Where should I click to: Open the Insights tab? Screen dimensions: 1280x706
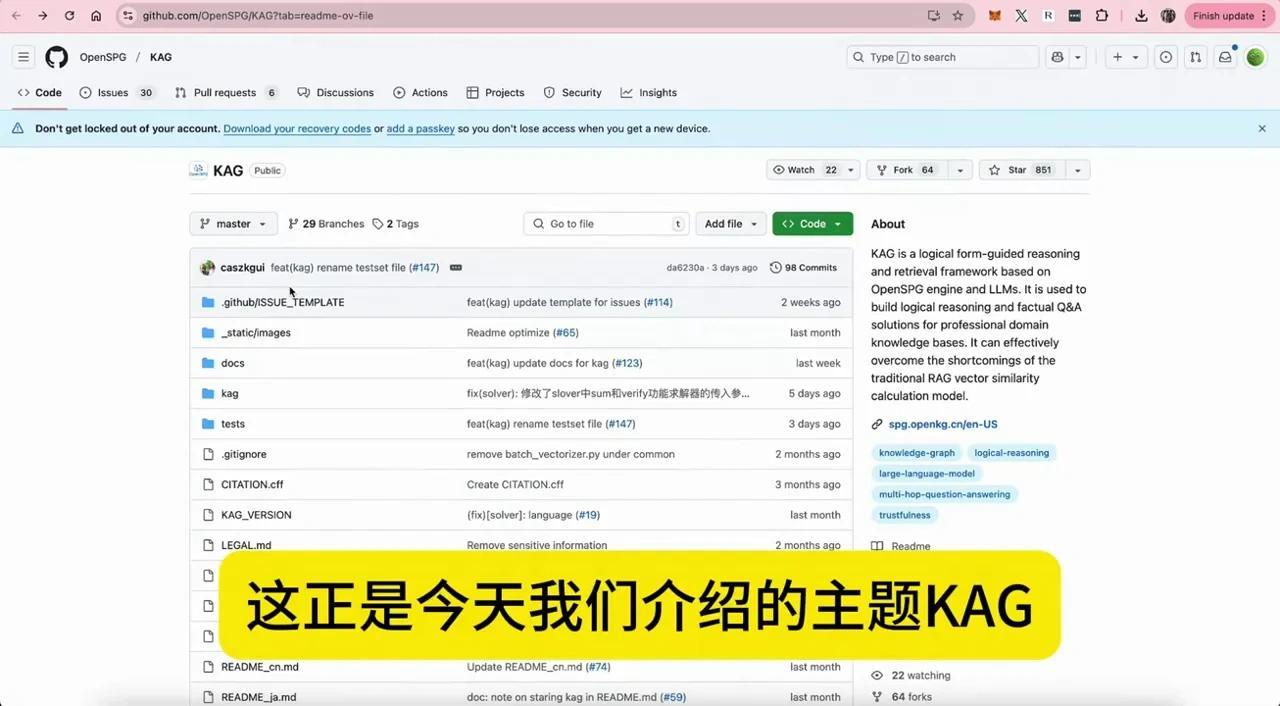(x=648, y=92)
